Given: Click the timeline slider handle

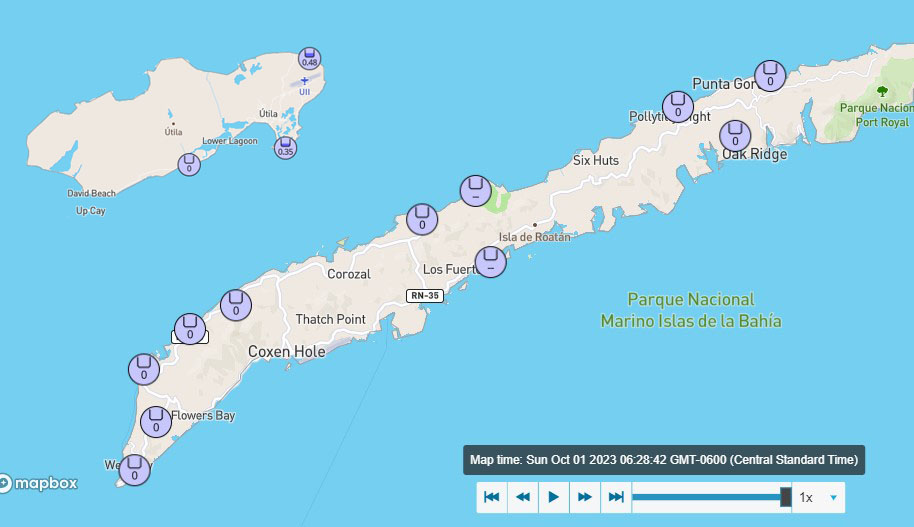Looking at the screenshot, I should coord(785,496).
